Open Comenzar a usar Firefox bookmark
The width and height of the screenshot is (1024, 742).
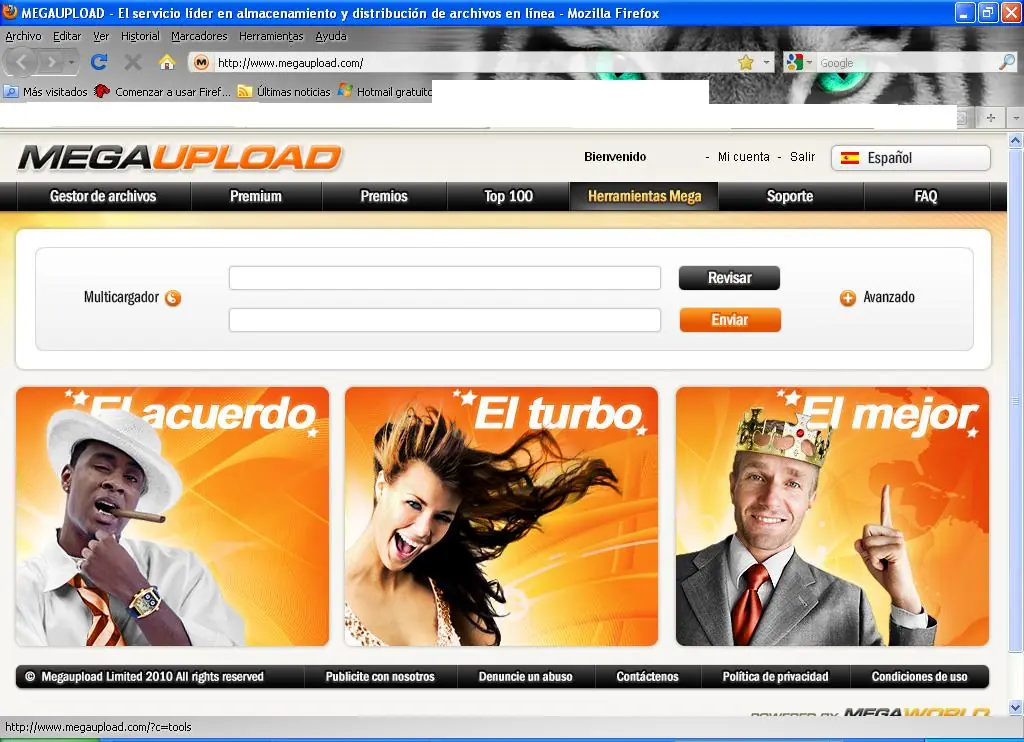162,91
